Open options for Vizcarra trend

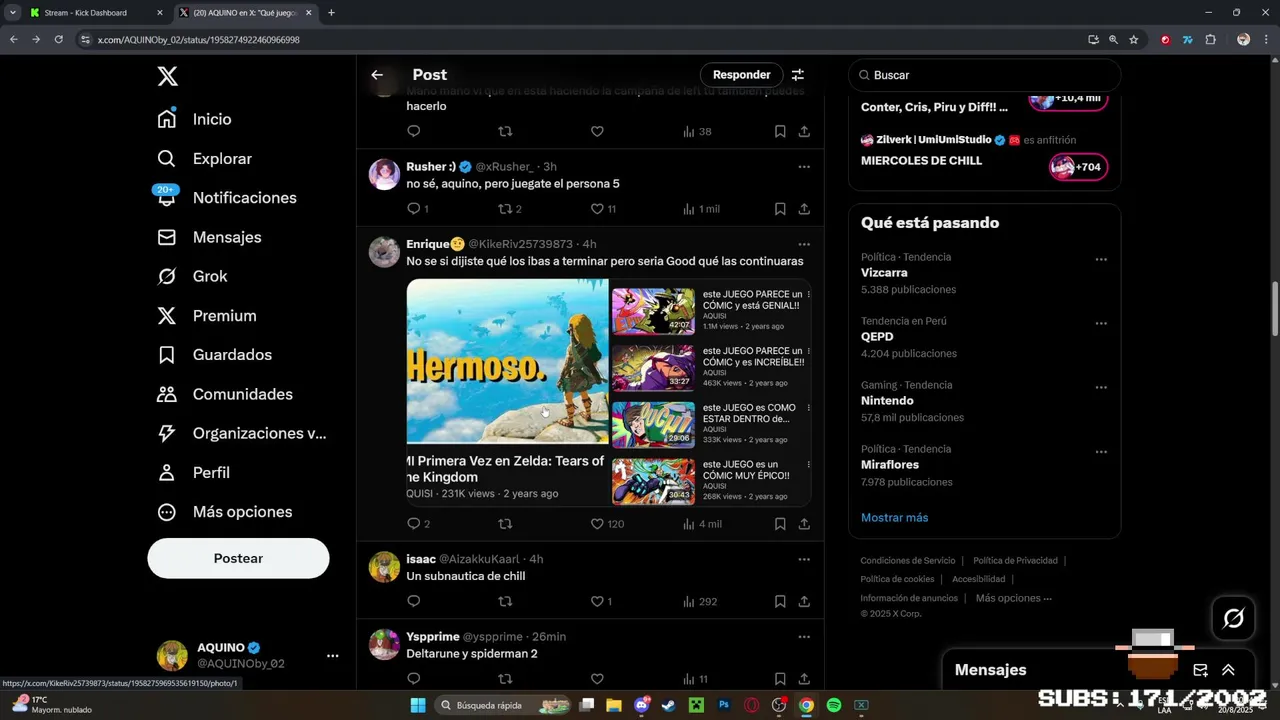point(1101,259)
